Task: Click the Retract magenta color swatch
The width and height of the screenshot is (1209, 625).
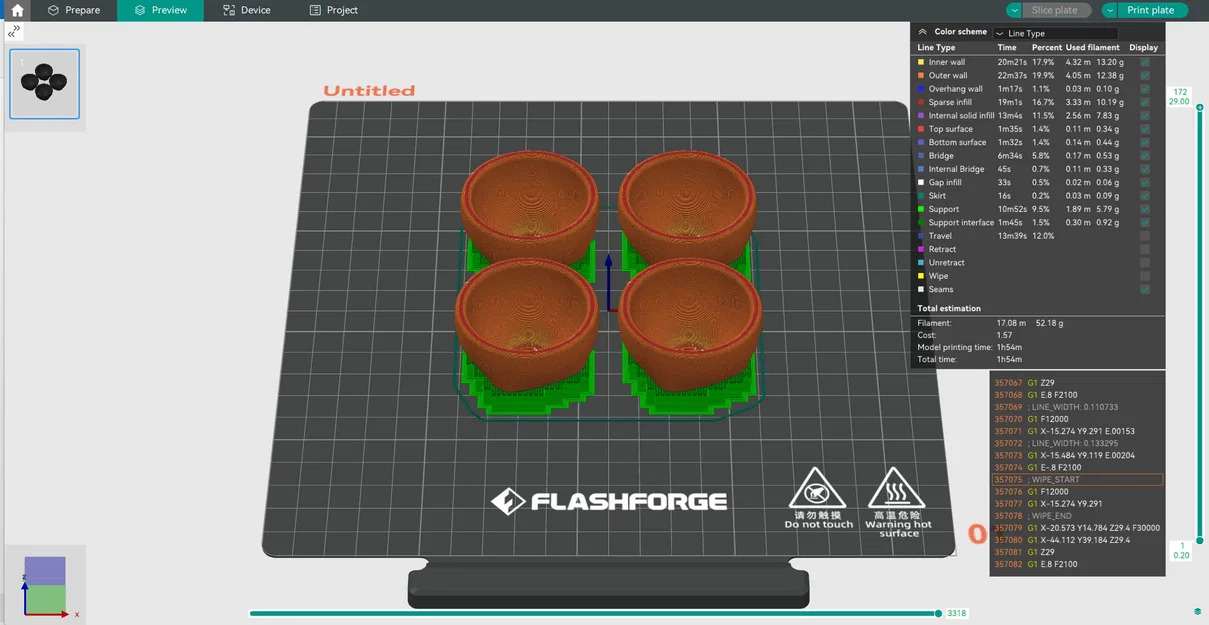Action: 921,249
